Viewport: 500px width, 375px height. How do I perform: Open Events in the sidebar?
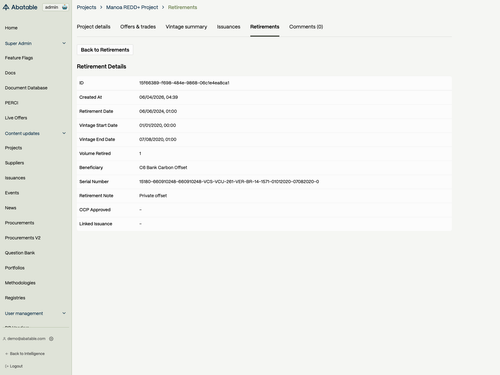[12, 193]
